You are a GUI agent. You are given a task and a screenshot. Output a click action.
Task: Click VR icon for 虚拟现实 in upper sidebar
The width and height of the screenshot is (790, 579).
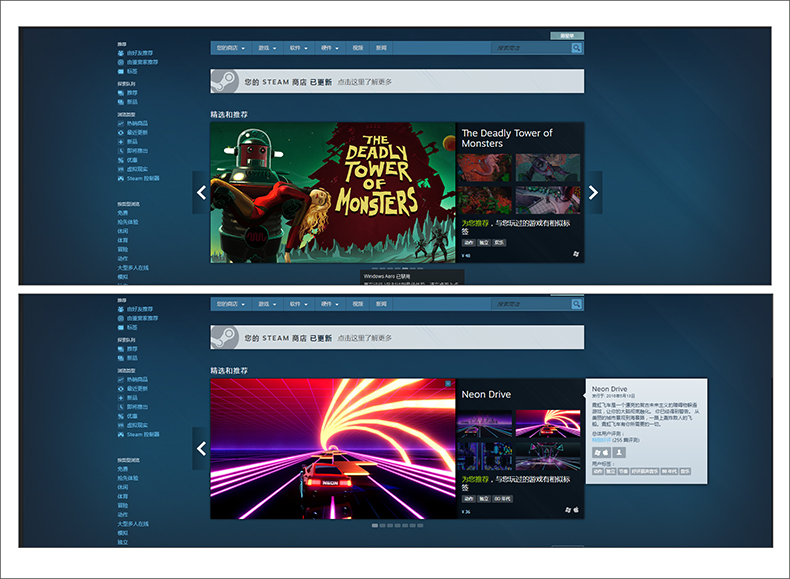[121, 169]
